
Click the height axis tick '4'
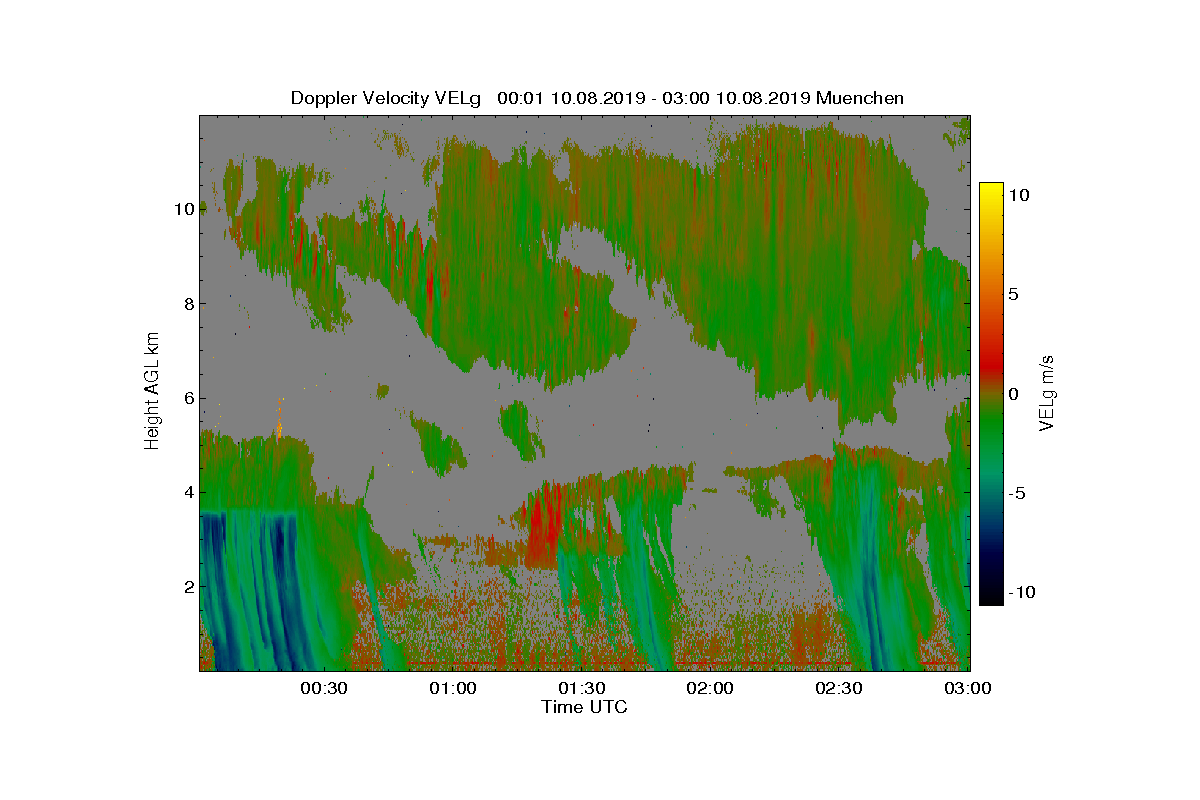pyautogui.click(x=187, y=492)
